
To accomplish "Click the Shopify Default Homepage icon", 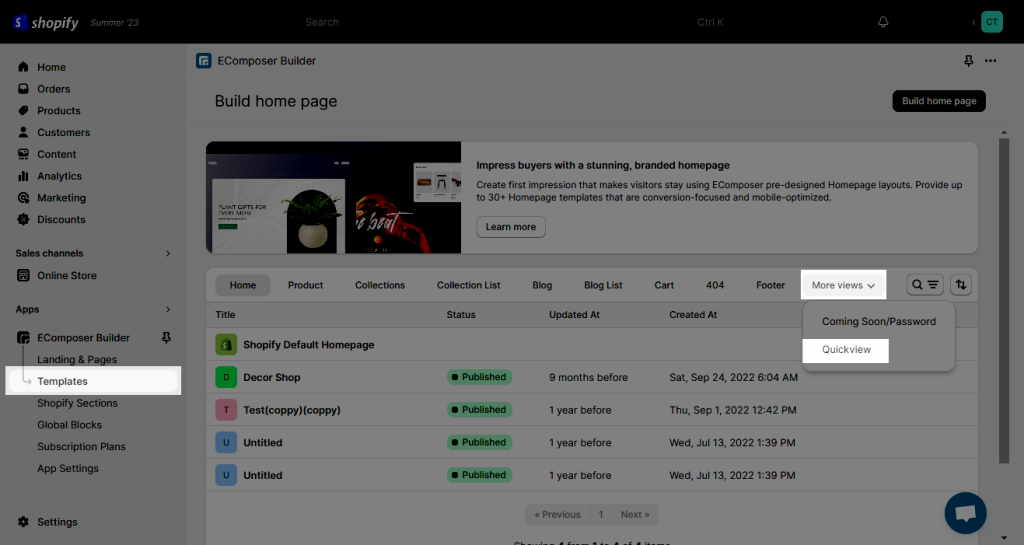I will pyautogui.click(x=226, y=344).
